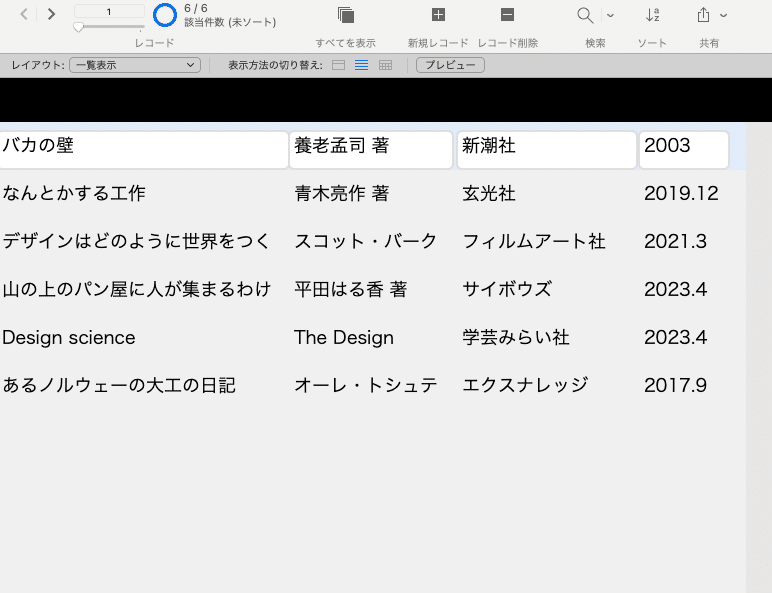The width and height of the screenshot is (772, 593).
Task: Go to previous record arrow
Action: click(x=24, y=14)
